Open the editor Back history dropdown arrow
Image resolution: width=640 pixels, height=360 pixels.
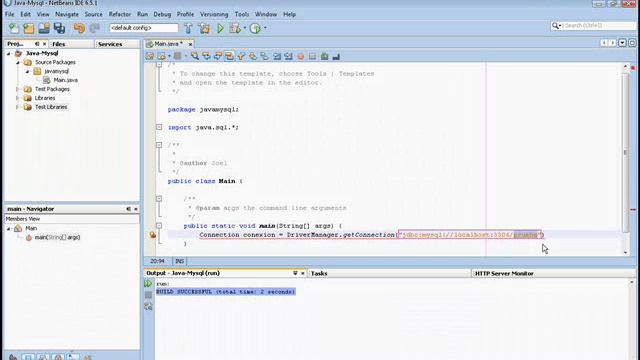pyautogui.click(x=169, y=56)
